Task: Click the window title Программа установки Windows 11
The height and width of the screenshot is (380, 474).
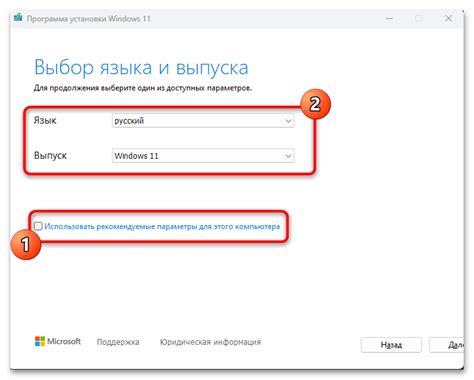Action: (x=88, y=19)
